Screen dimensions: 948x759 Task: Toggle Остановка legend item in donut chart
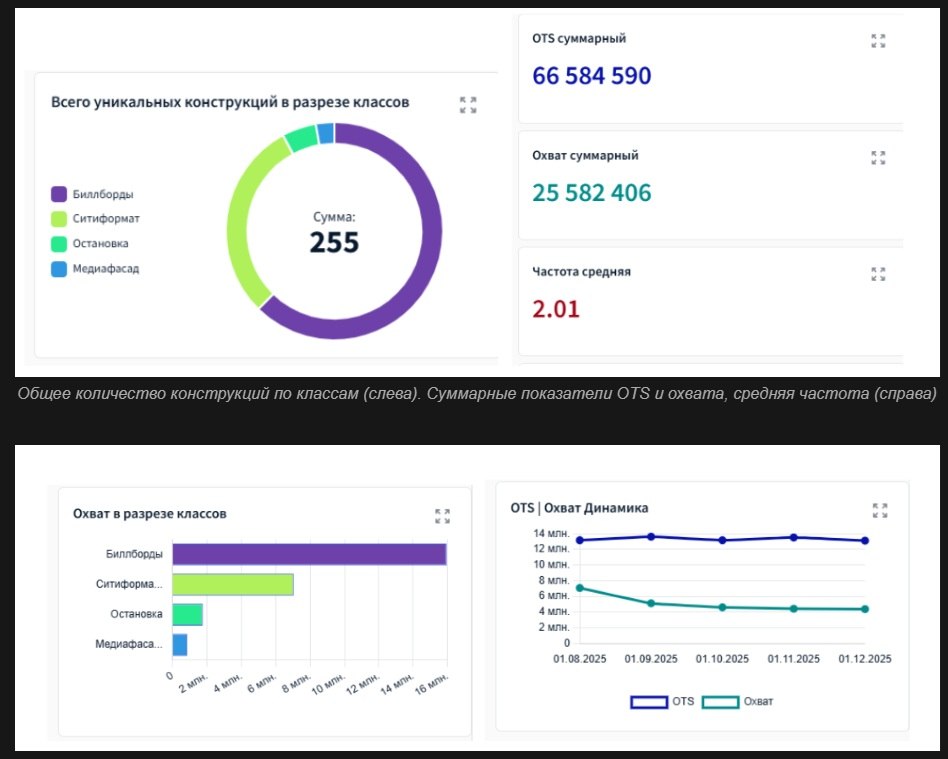pyautogui.click(x=90, y=244)
